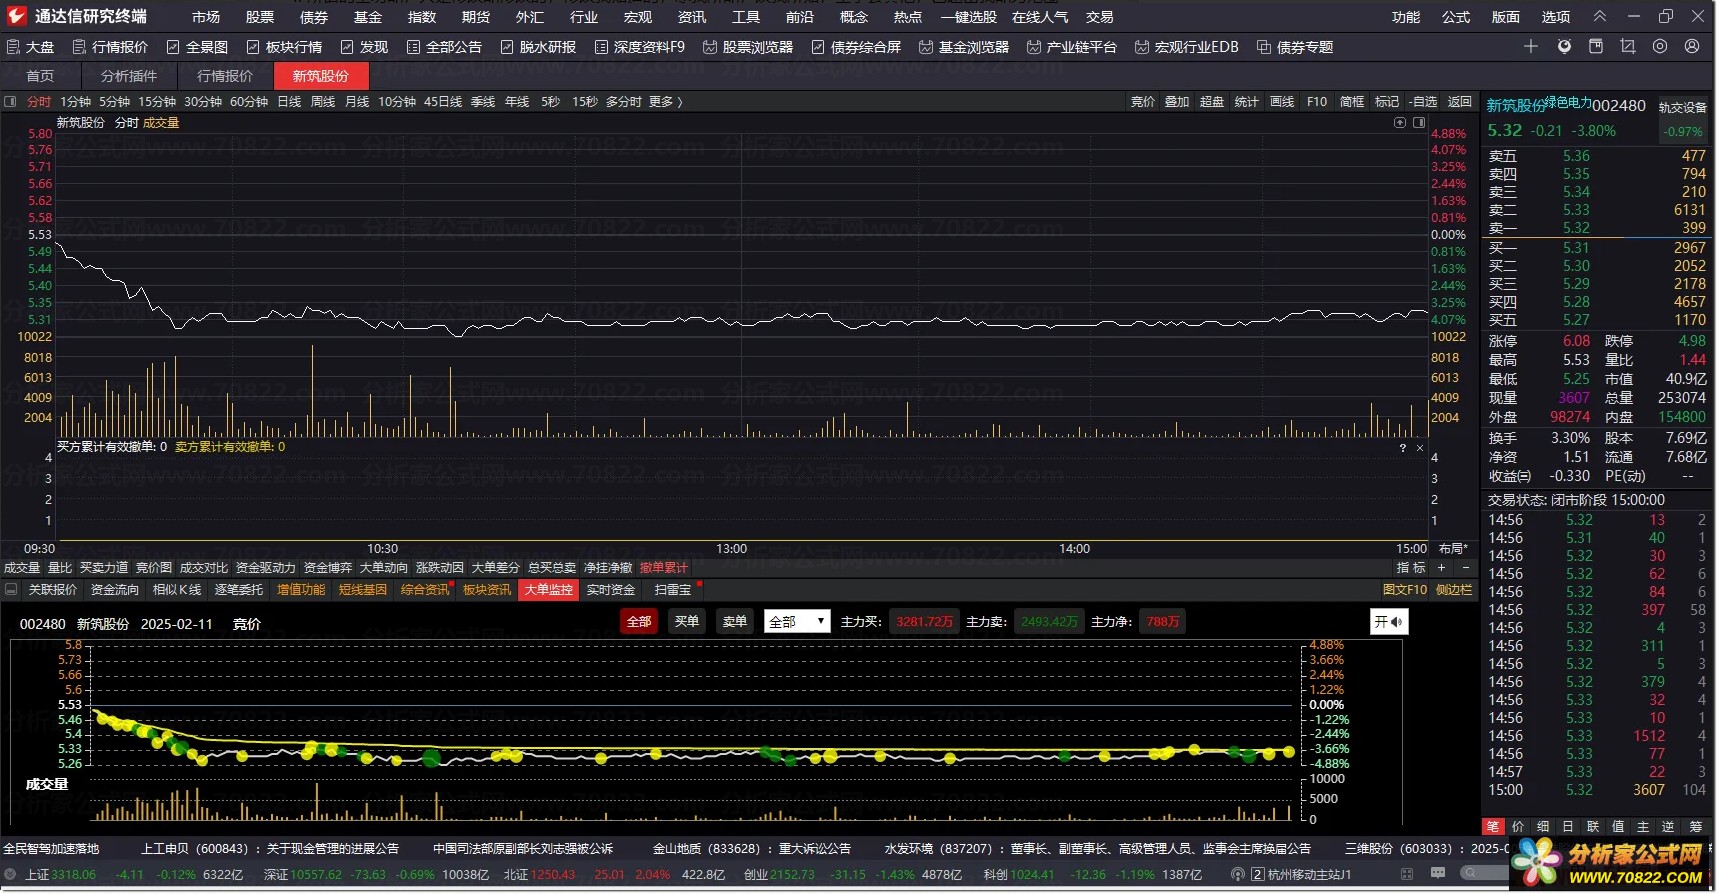
Task: Add an indicator pane with the + button
Action: tap(1441, 567)
